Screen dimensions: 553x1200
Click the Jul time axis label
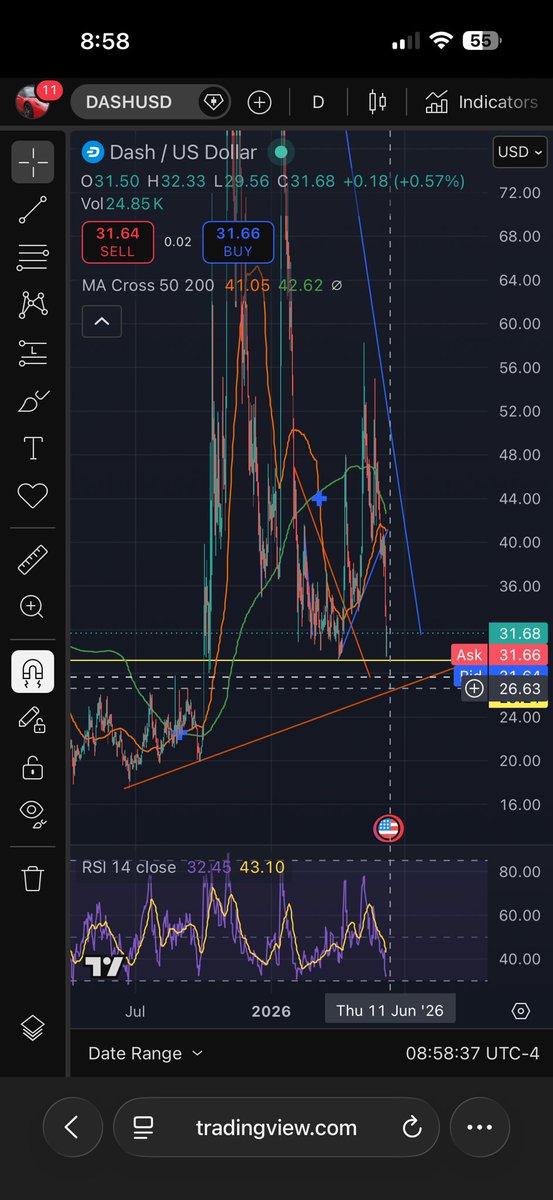tap(135, 1011)
